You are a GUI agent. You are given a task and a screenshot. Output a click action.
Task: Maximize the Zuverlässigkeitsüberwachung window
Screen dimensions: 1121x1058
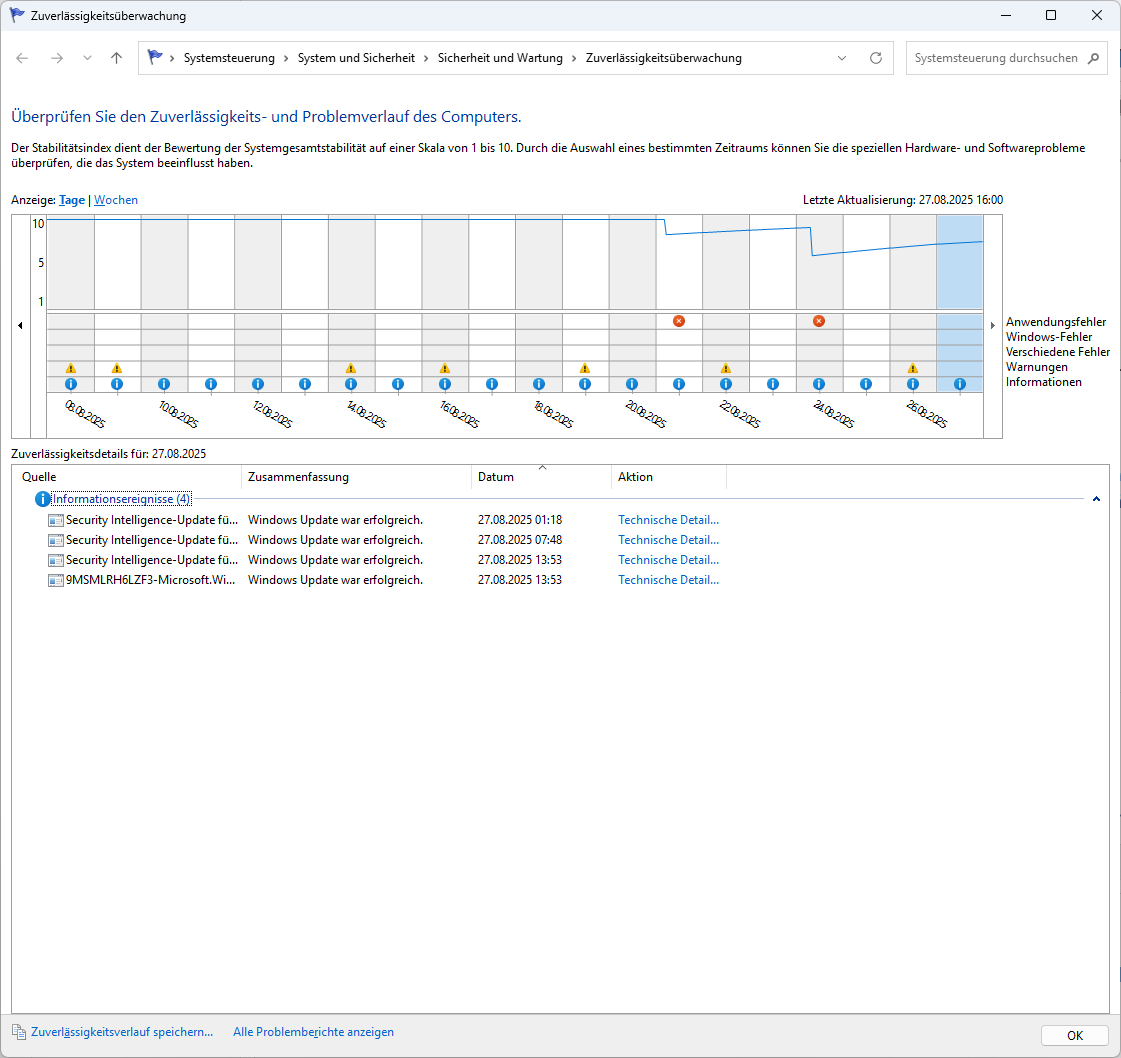coord(1051,15)
